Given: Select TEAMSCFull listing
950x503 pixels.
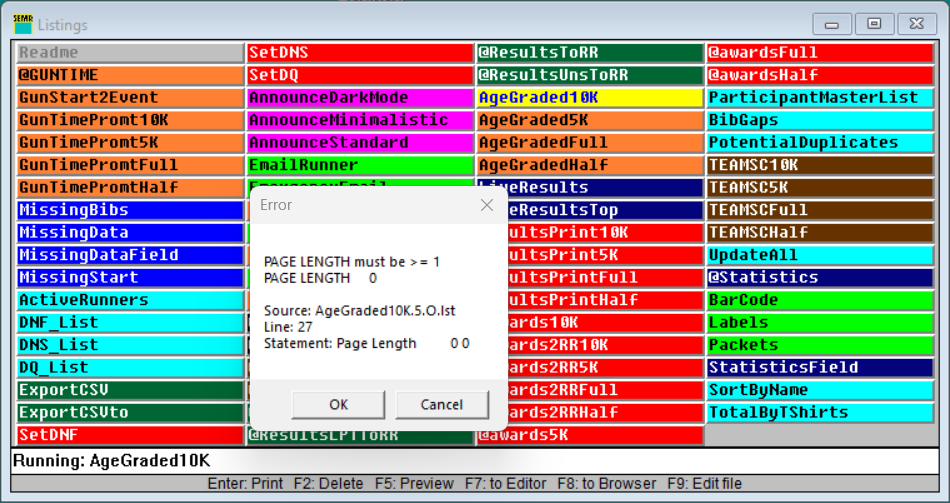Looking at the screenshot, I should pos(820,210).
